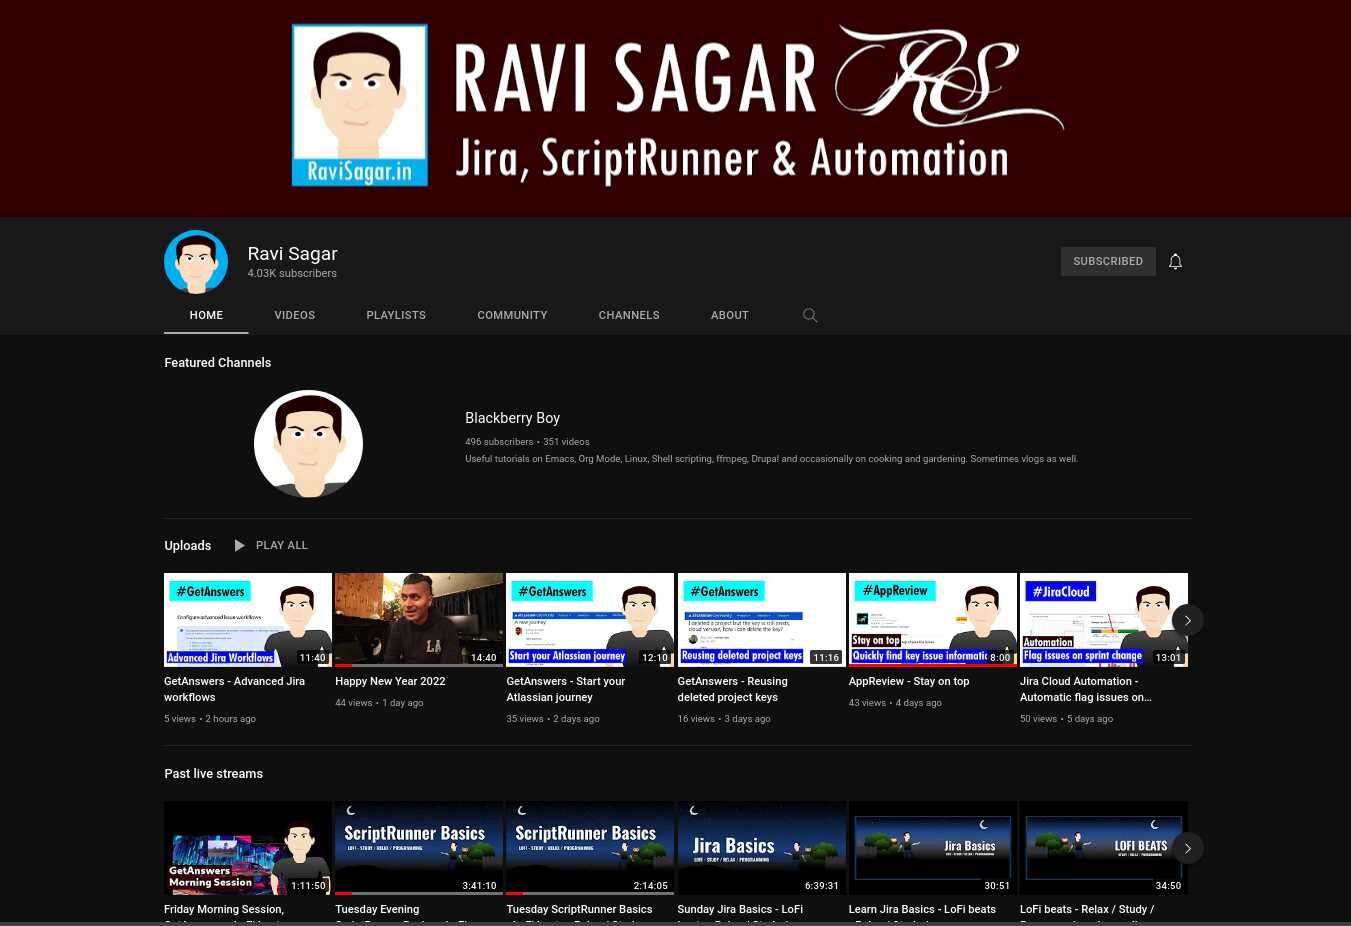Switch to the VIDEOS tab
The width and height of the screenshot is (1351, 926).
(295, 315)
